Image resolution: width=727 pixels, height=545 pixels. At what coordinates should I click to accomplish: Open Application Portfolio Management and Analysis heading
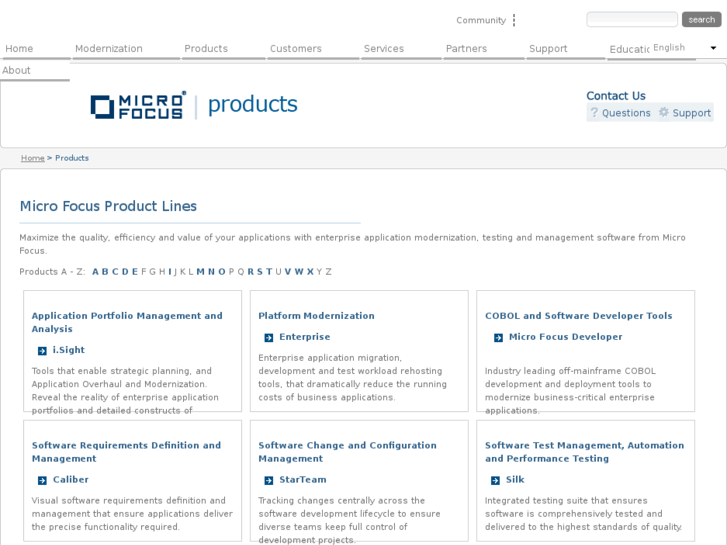pyautogui.click(x=127, y=322)
